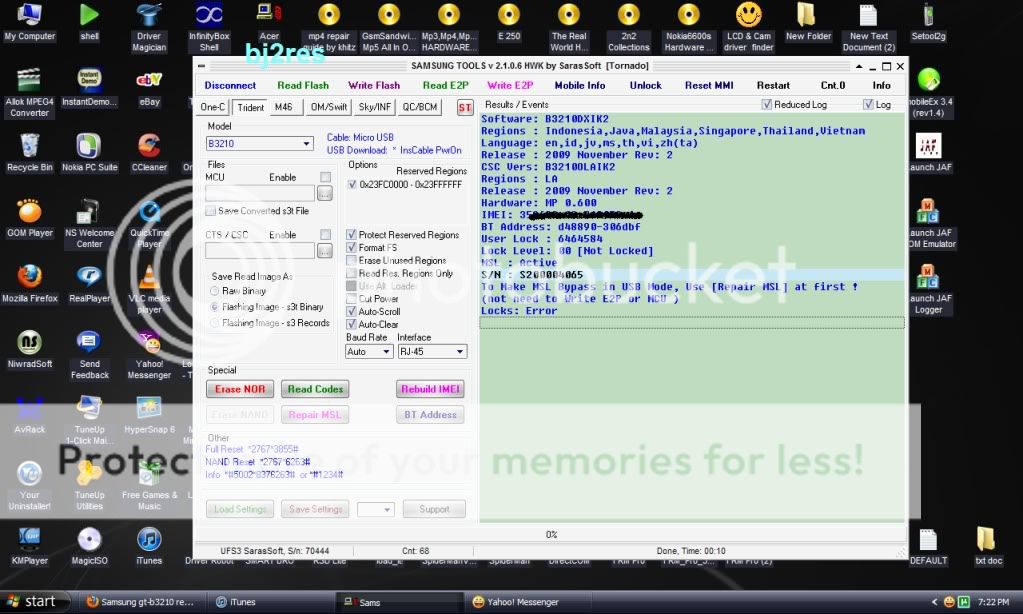Open dropdown next to Save Settings

click(375, 509)
